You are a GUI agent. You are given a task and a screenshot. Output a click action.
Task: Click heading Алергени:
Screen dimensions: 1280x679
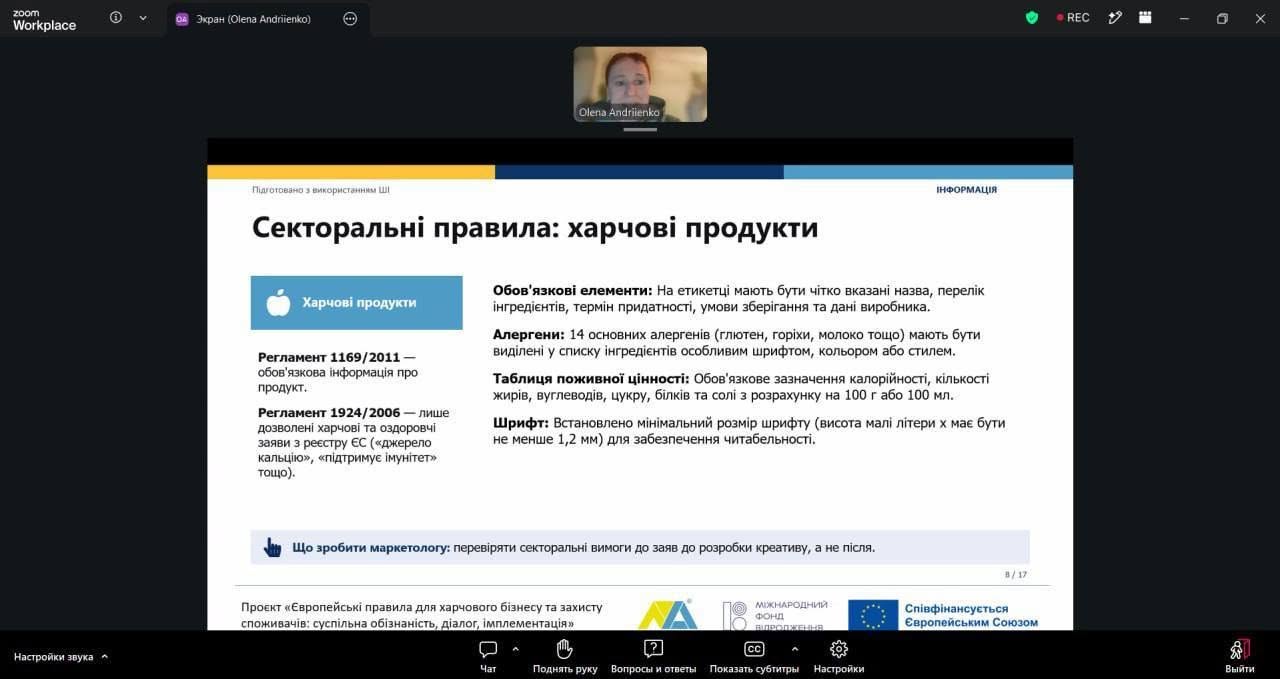529,334
